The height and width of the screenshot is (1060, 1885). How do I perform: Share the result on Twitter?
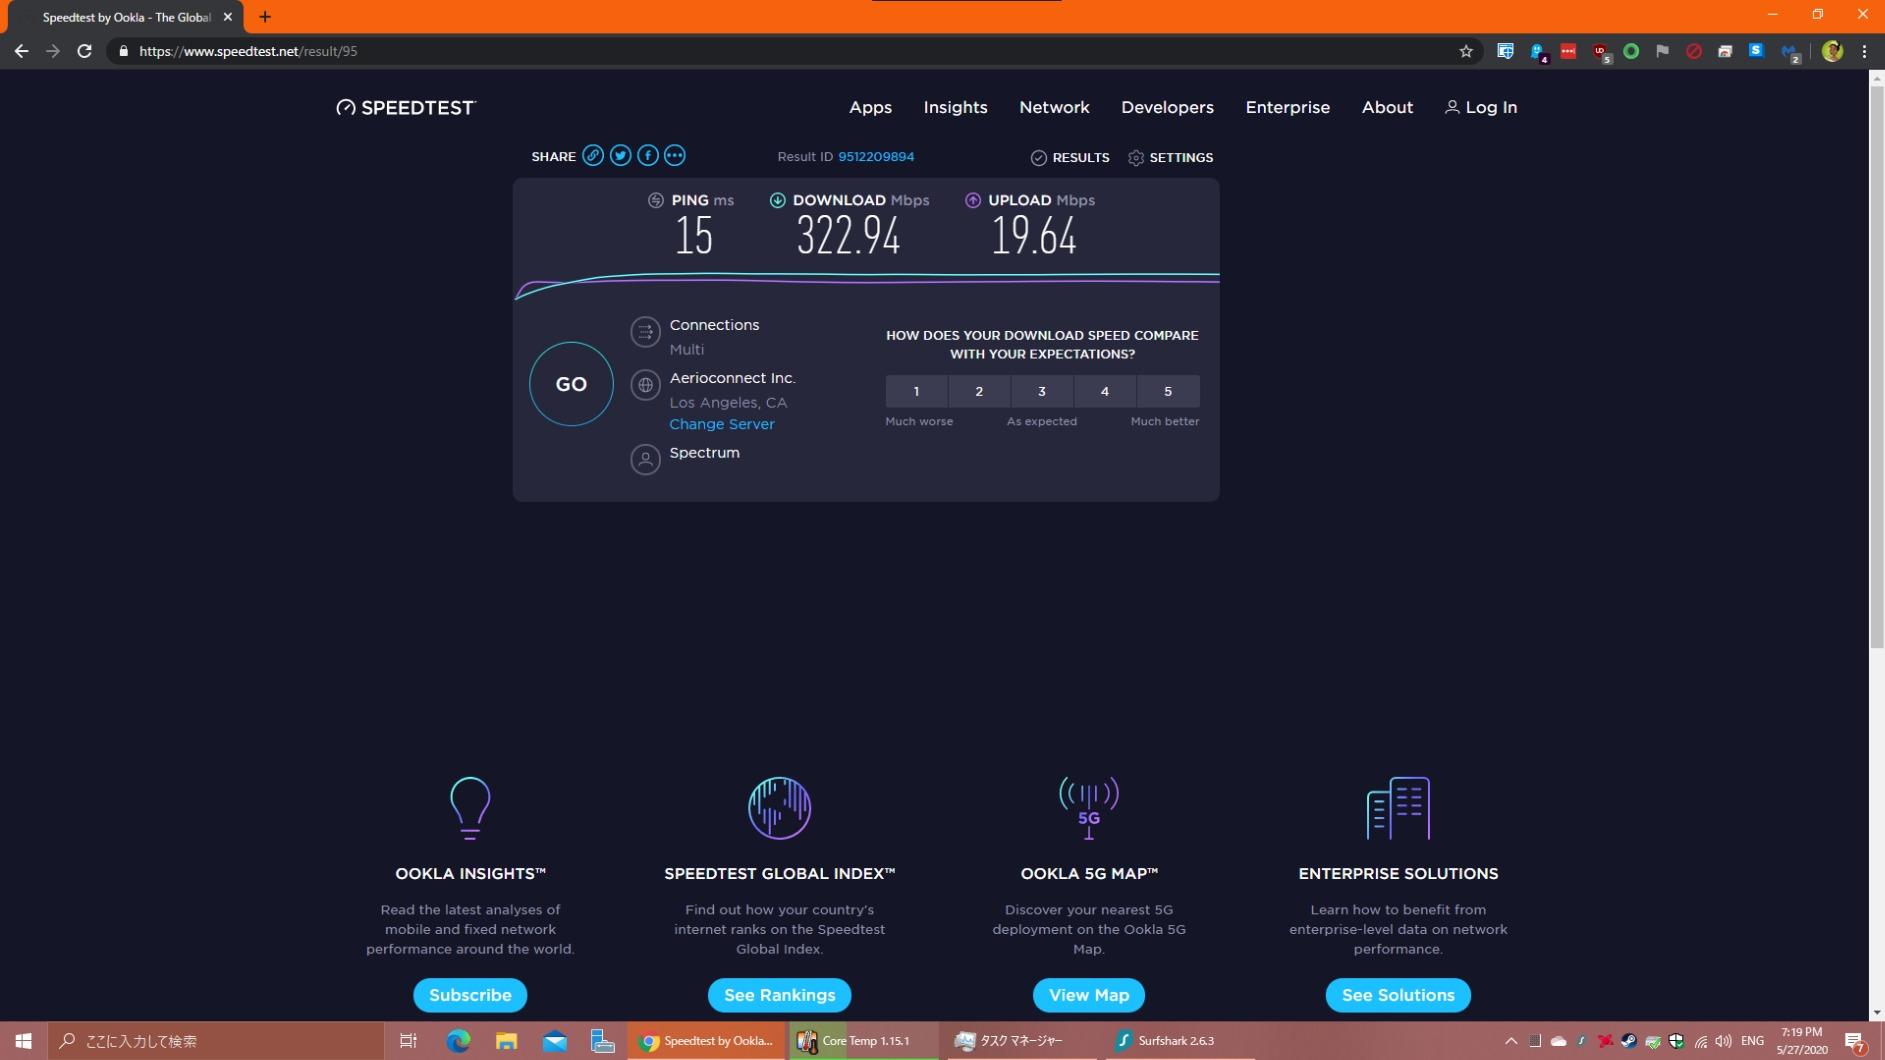[x=620, y=156]
